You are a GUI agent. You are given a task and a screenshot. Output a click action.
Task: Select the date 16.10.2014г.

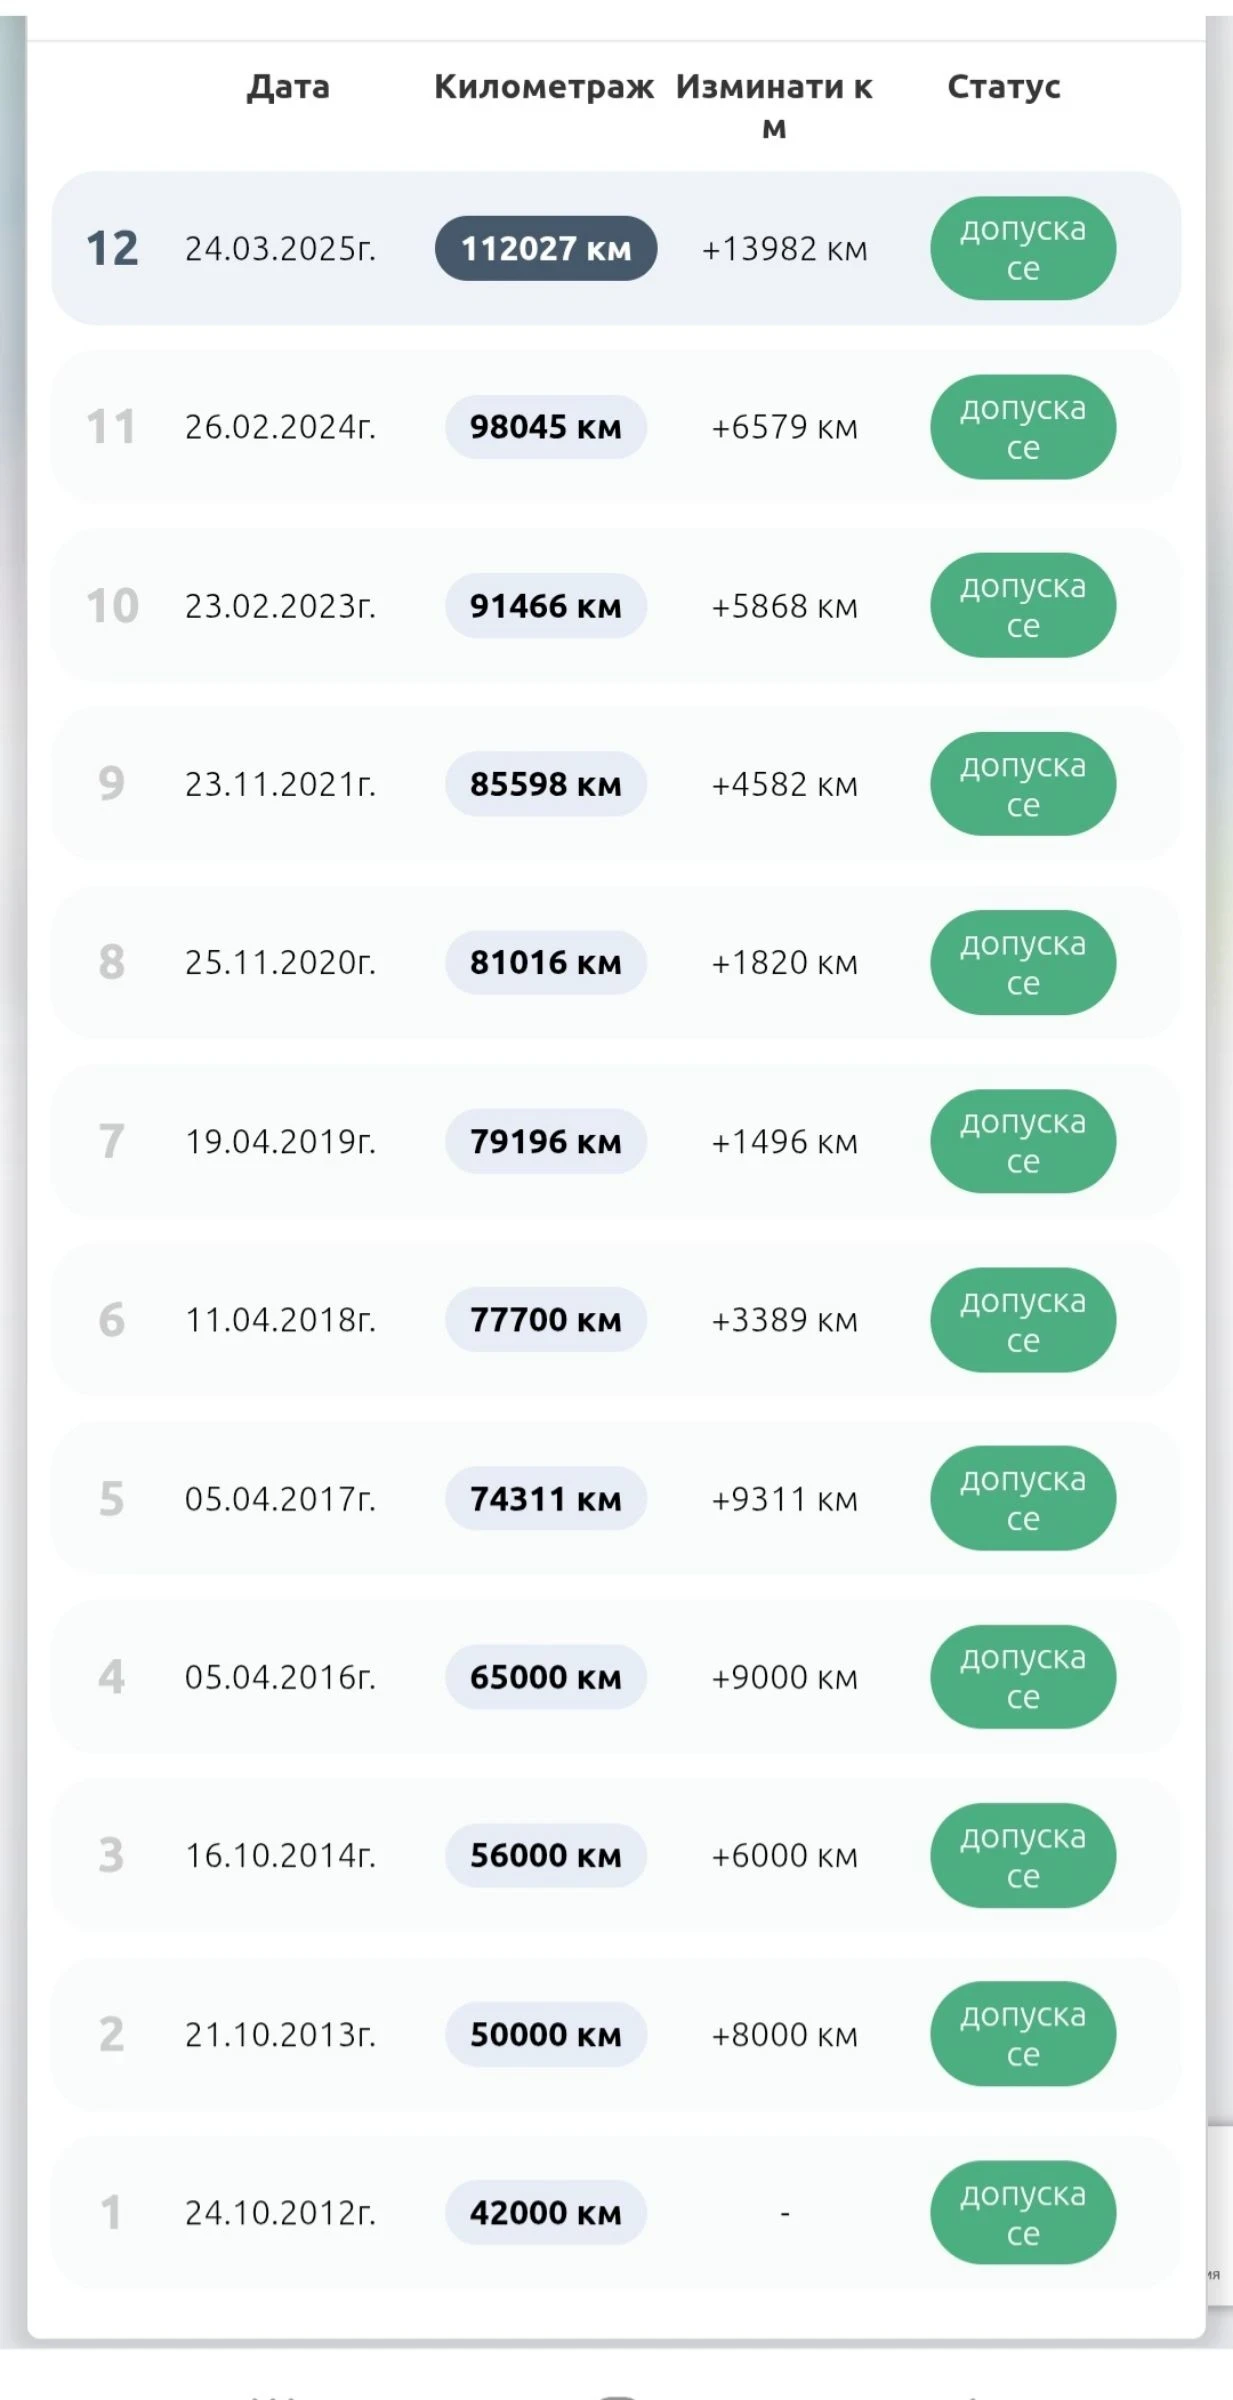point(280,1855)
